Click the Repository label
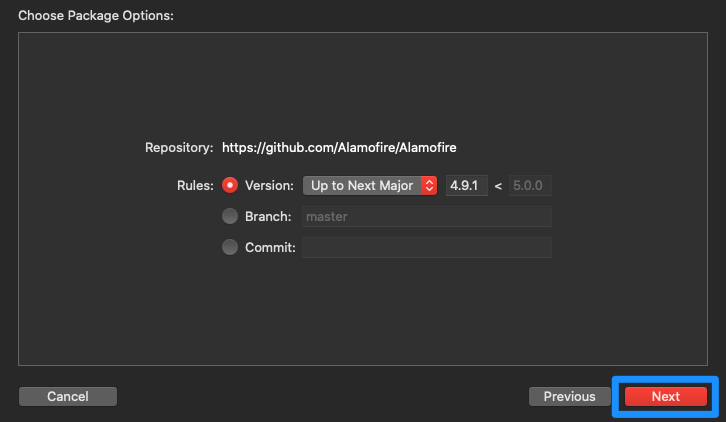The width and height of the screenshot is (726, 422). tap(179, 147)
